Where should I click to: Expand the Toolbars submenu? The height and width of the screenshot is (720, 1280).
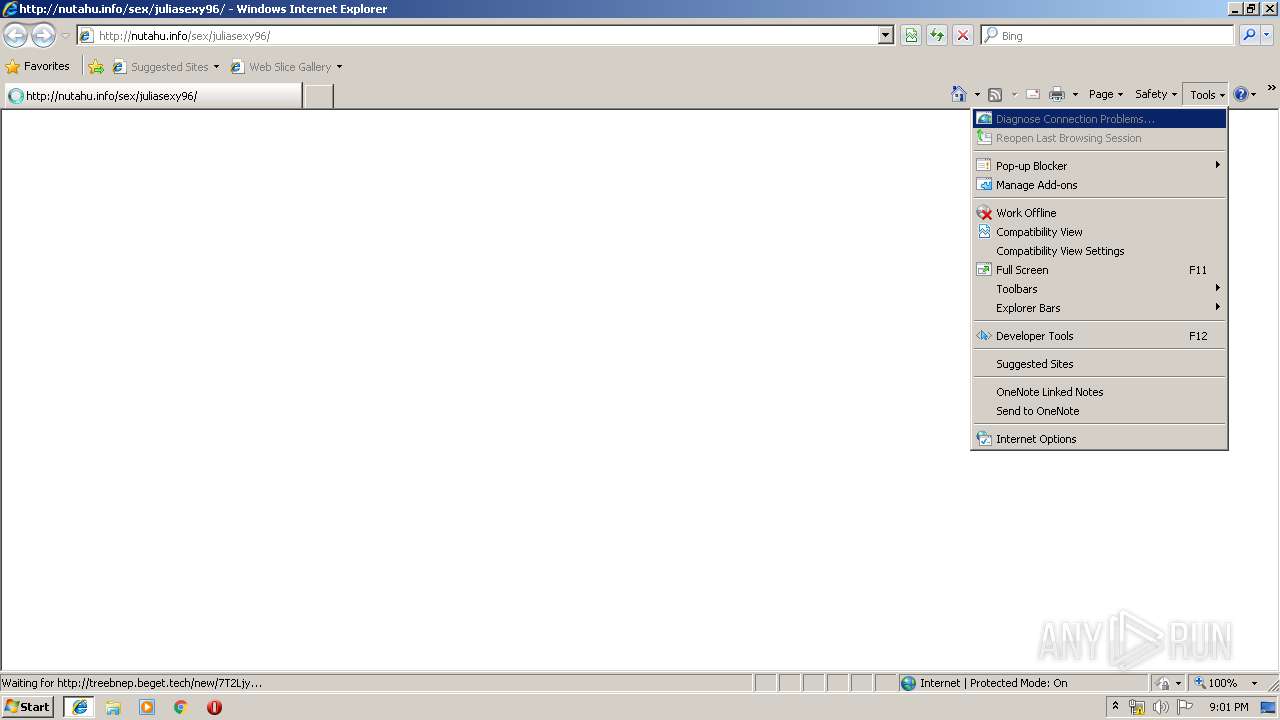click(1099, 289)
